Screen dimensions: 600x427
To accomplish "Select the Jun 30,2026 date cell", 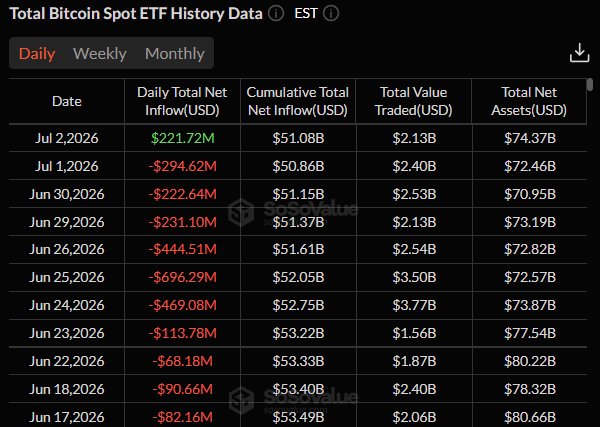I will [x=67, y=194].
